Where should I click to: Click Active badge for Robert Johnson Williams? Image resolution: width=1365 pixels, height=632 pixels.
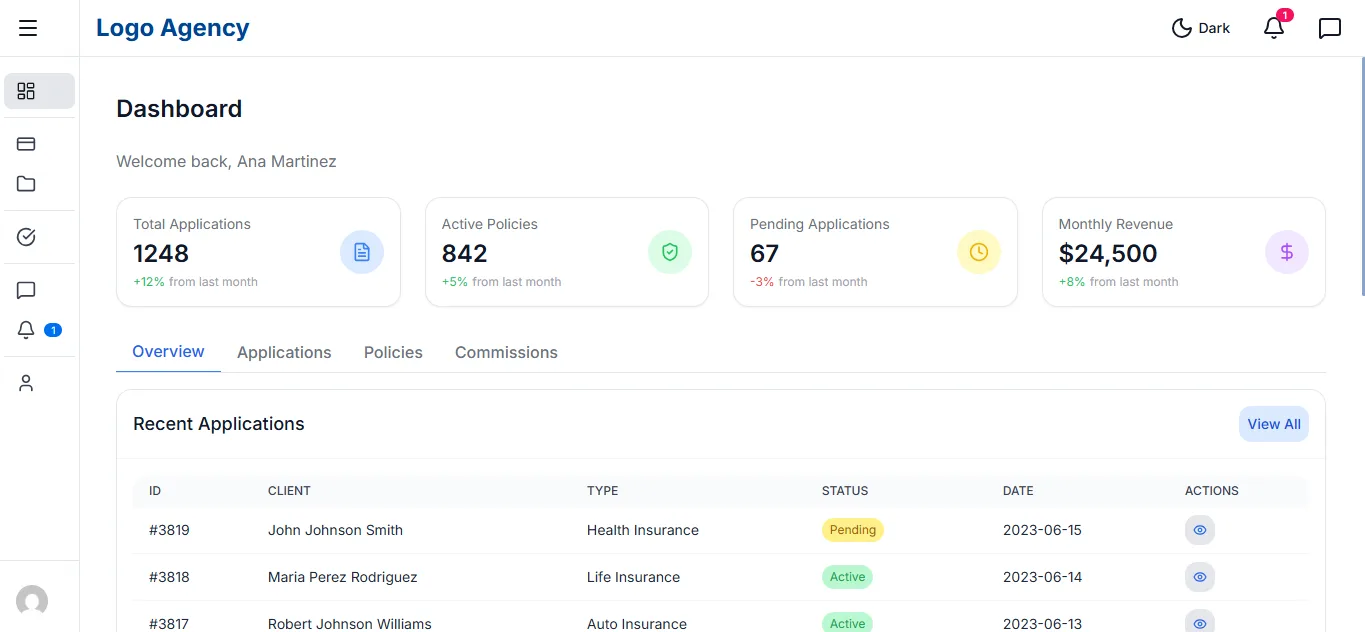pyautogui.click(x=847, y=623)
